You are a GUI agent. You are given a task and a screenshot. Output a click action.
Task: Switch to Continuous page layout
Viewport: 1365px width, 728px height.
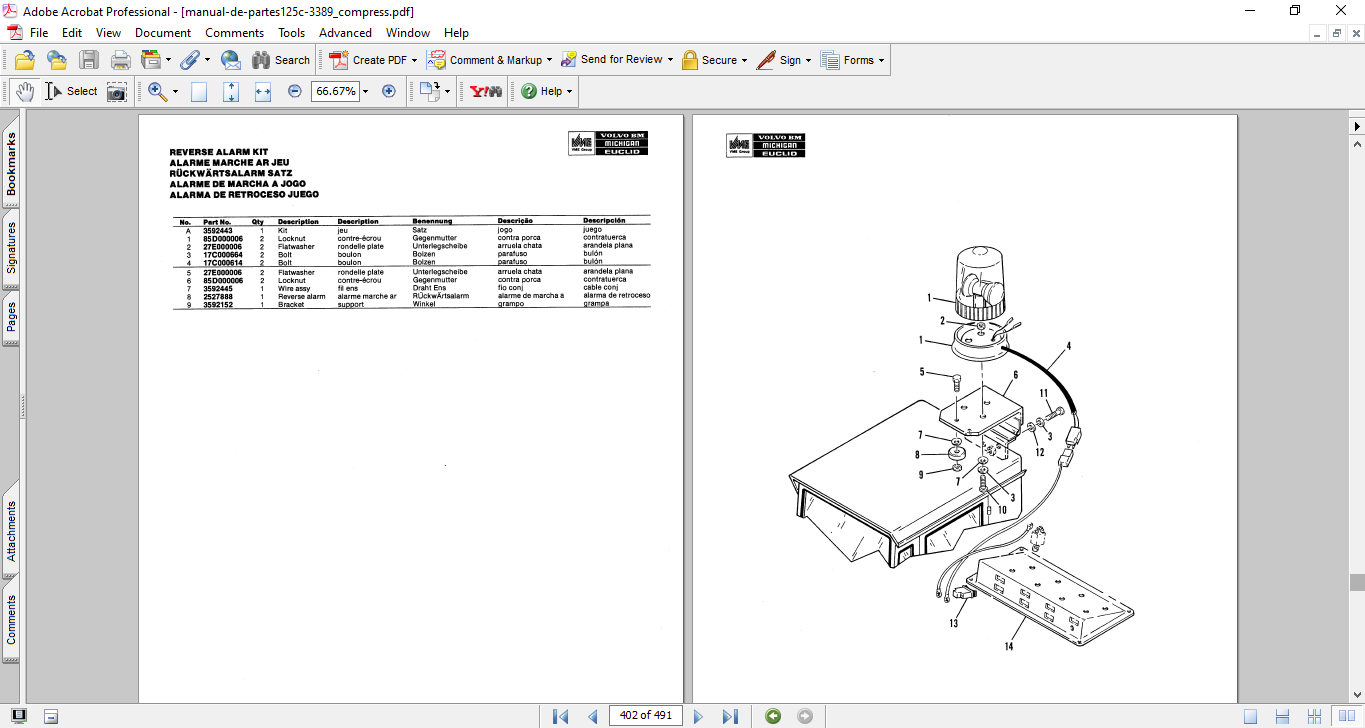(1282, 716)
